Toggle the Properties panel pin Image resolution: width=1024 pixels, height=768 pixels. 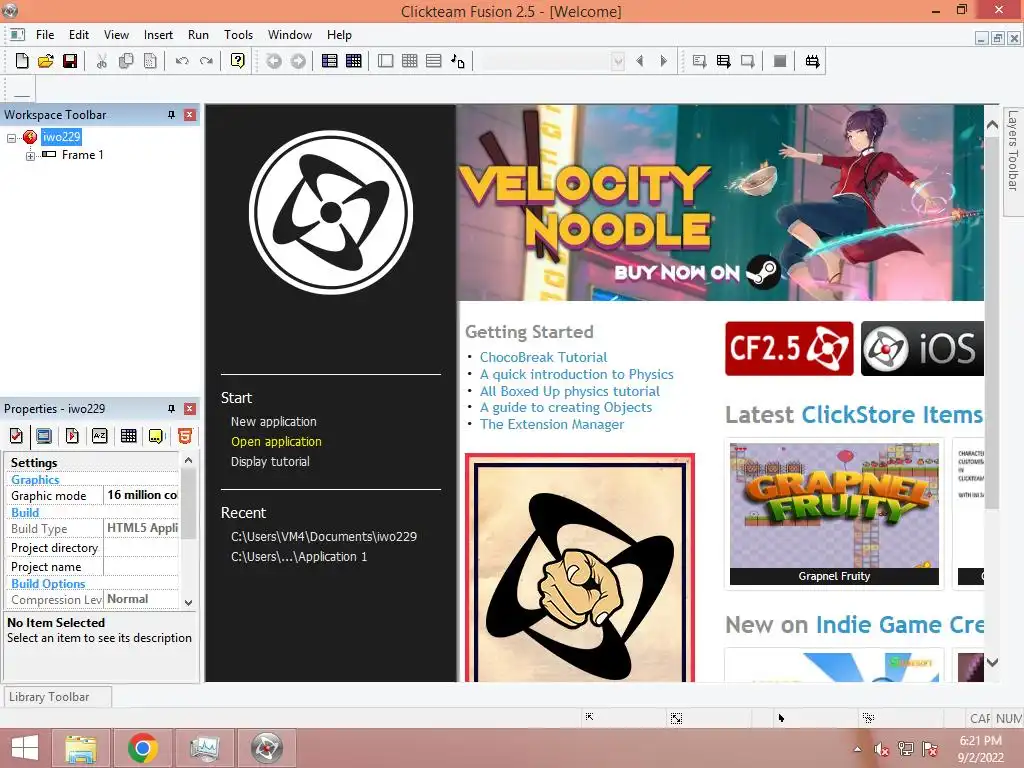coord(171,409)
